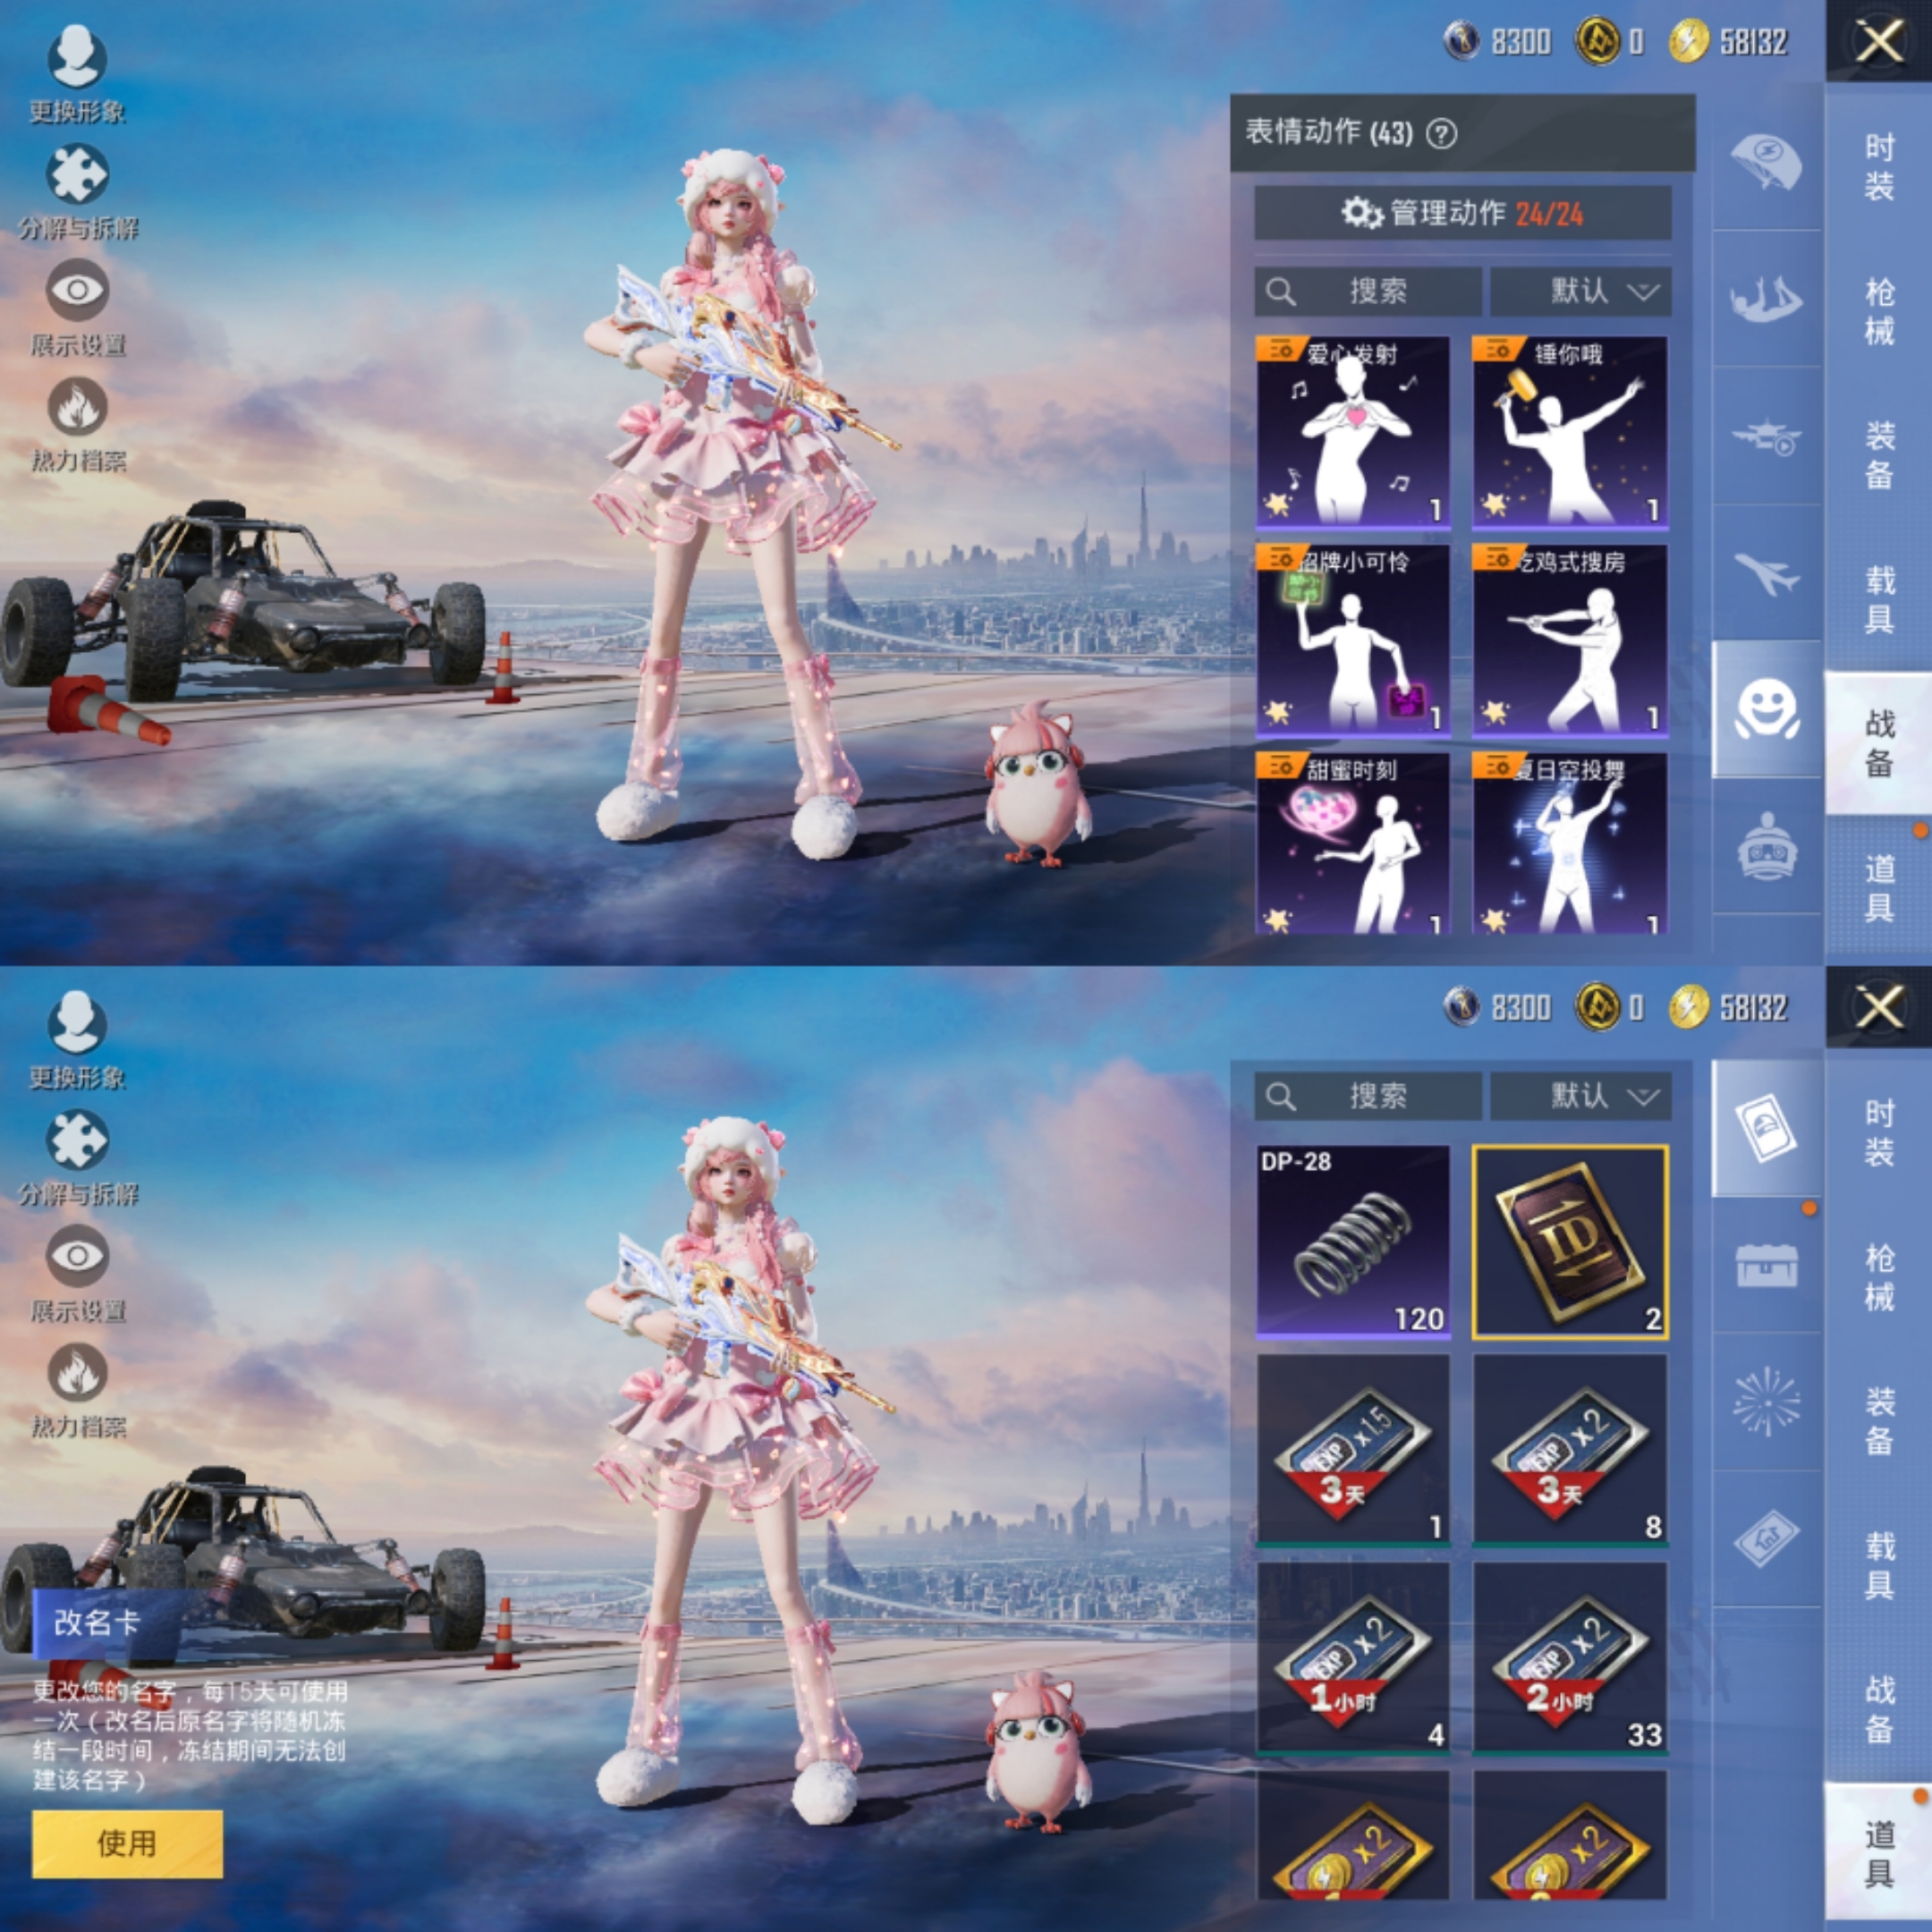This screenshot has height=1932, width=1932.
Task: Select the helmet with goggles category icon
Action: (x=1766, y=847)
